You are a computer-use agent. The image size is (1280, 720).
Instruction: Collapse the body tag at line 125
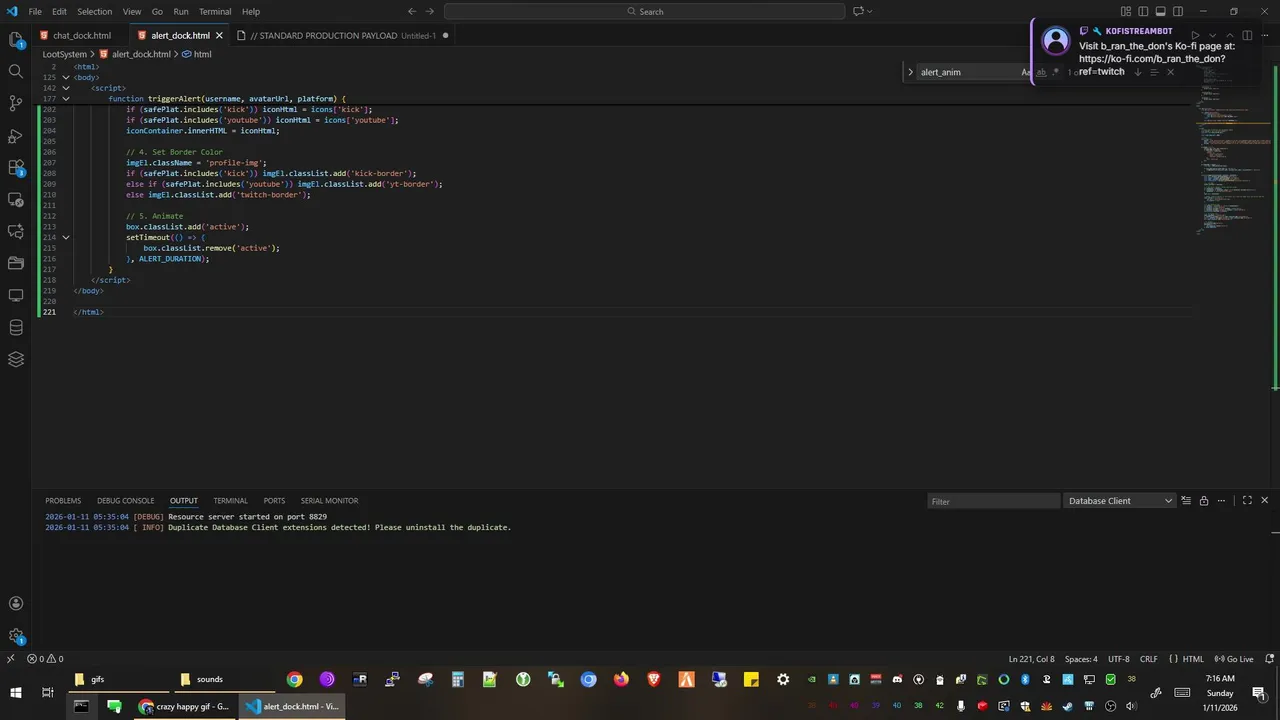(x=66, y=77)
